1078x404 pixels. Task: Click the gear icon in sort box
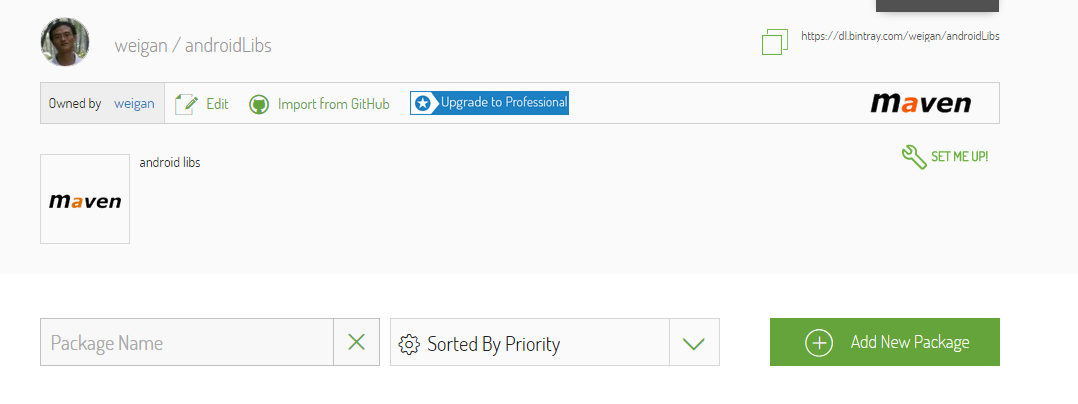tap(409, 344)
